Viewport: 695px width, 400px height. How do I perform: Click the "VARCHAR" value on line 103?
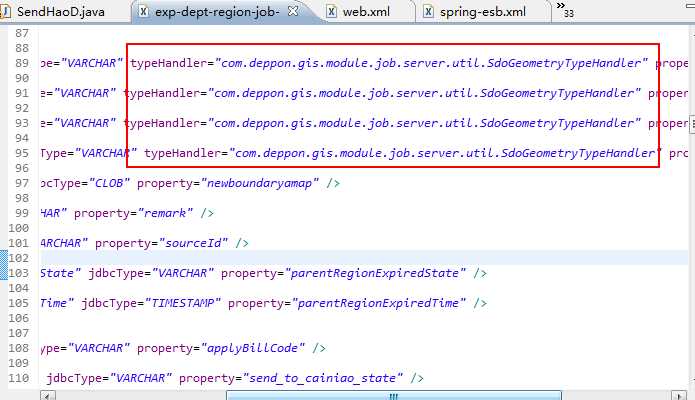[183, 273]
